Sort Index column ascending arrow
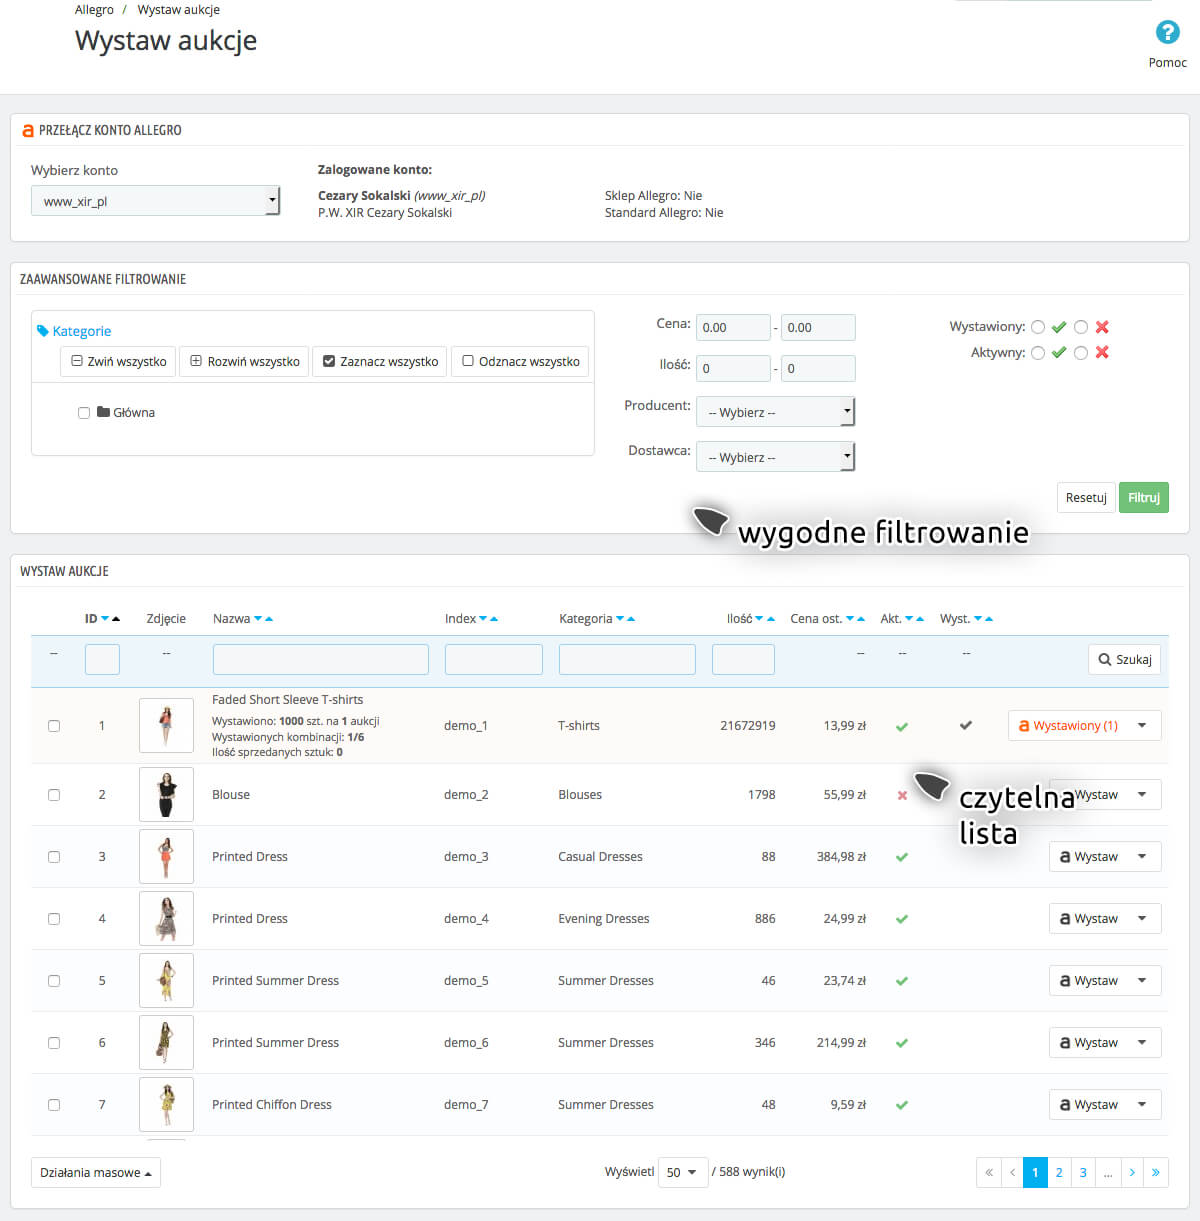This screenshot has width=1200, height=1221. point(494,619)
